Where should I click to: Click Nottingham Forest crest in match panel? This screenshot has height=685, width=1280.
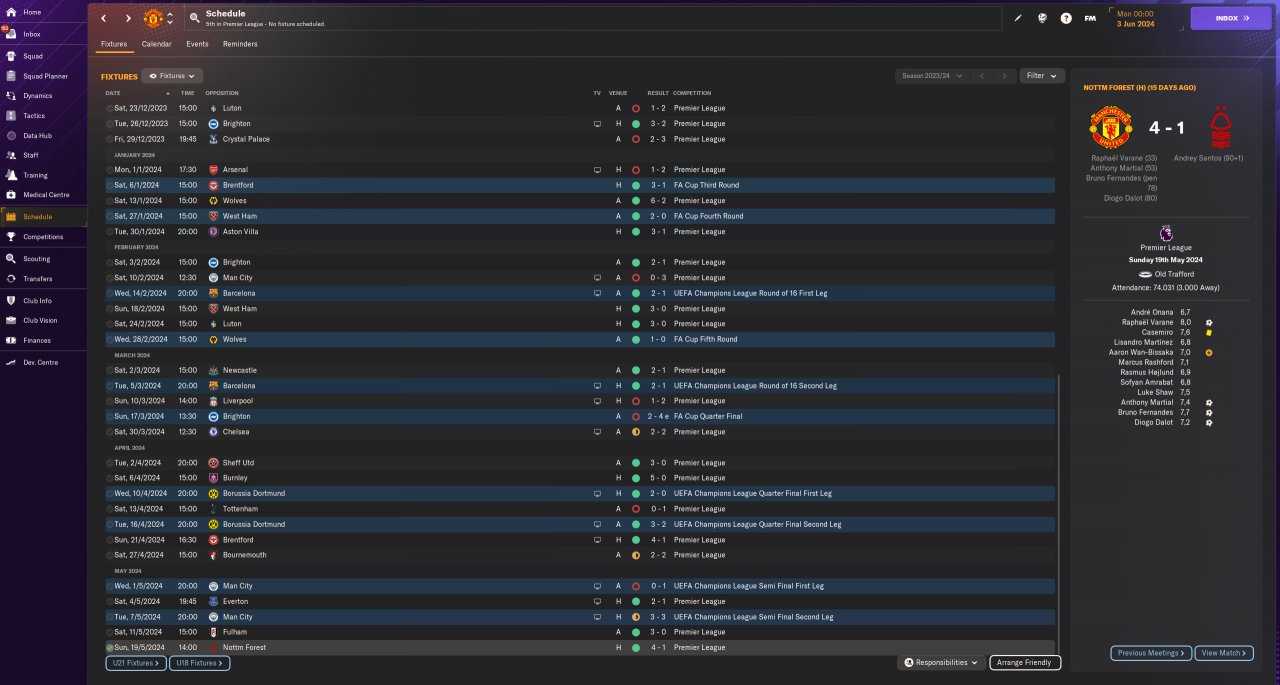[x=1219, y=127]
